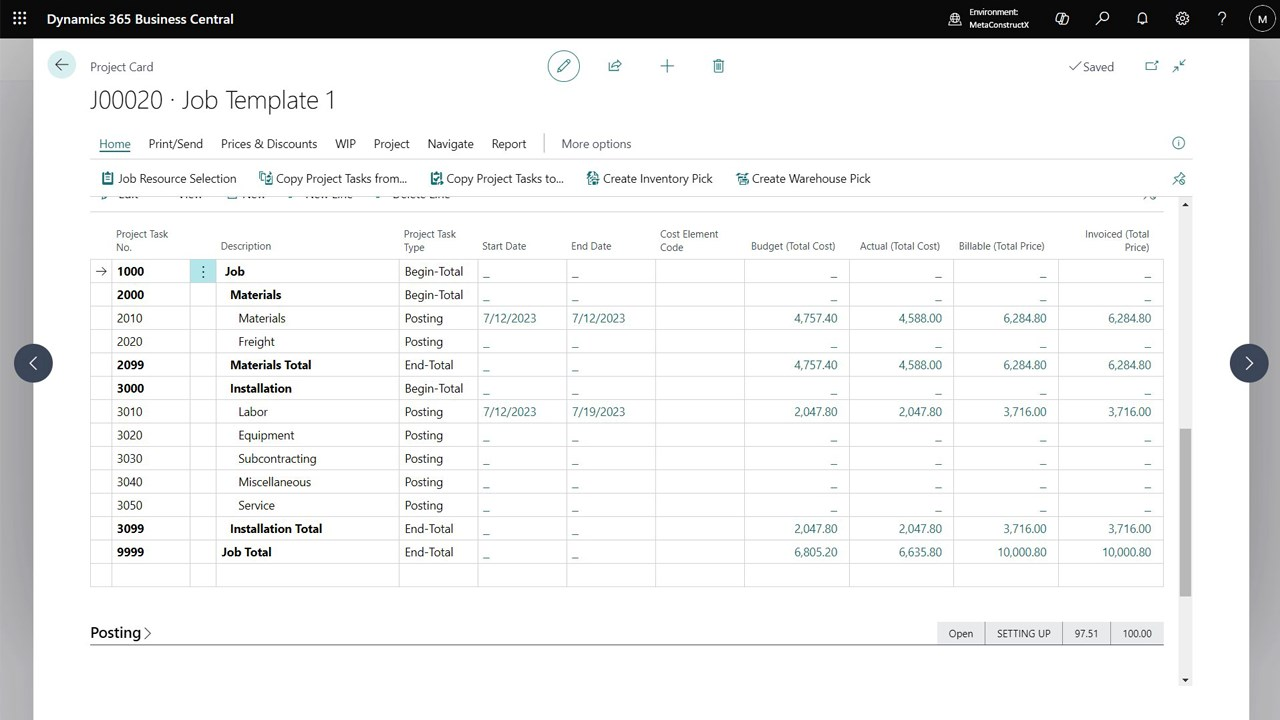This screenshot has width=1280, height=720.
Task: Toggle the pin action bar icon
Action: (x=1179, y=179)
